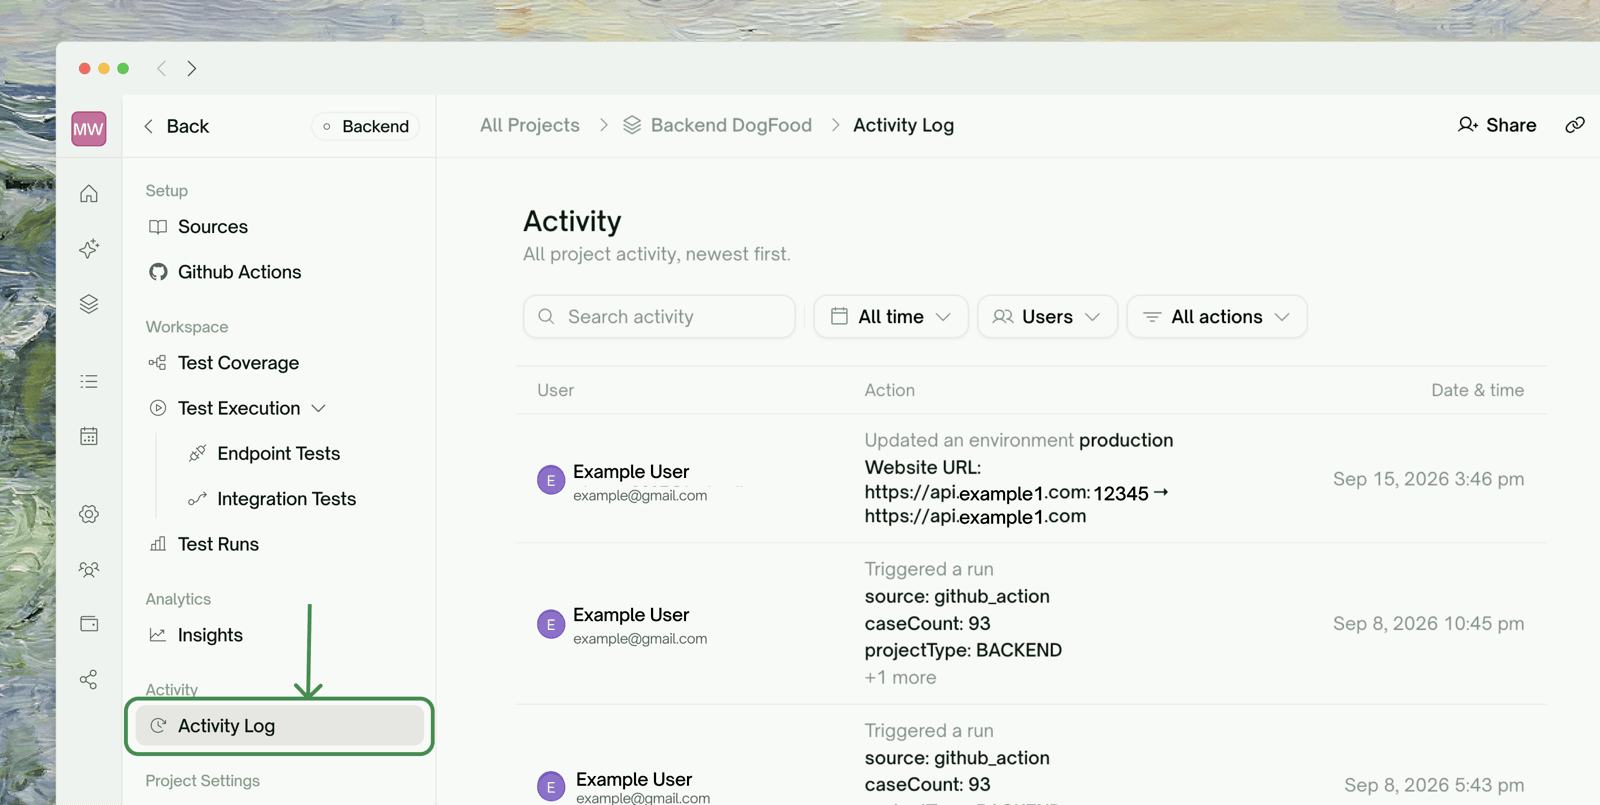Screen dimensions: 1600x805
Task: Collapse the Test Execution section
Action: point(319,408)
